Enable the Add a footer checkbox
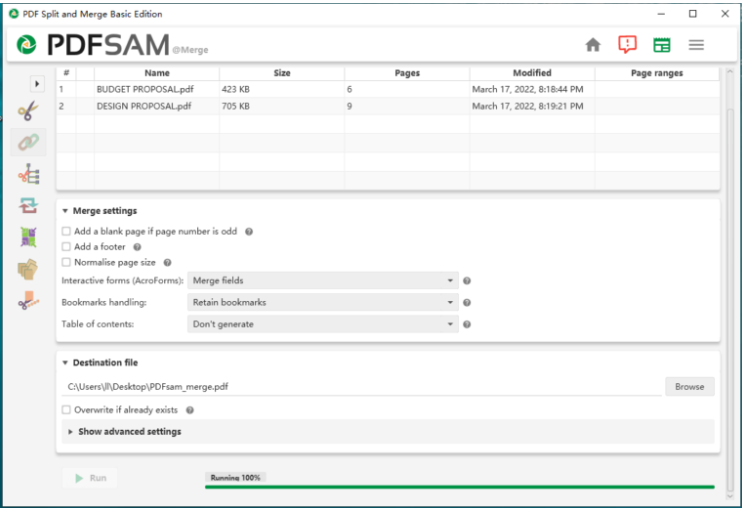742x508 pixels. 66,247
